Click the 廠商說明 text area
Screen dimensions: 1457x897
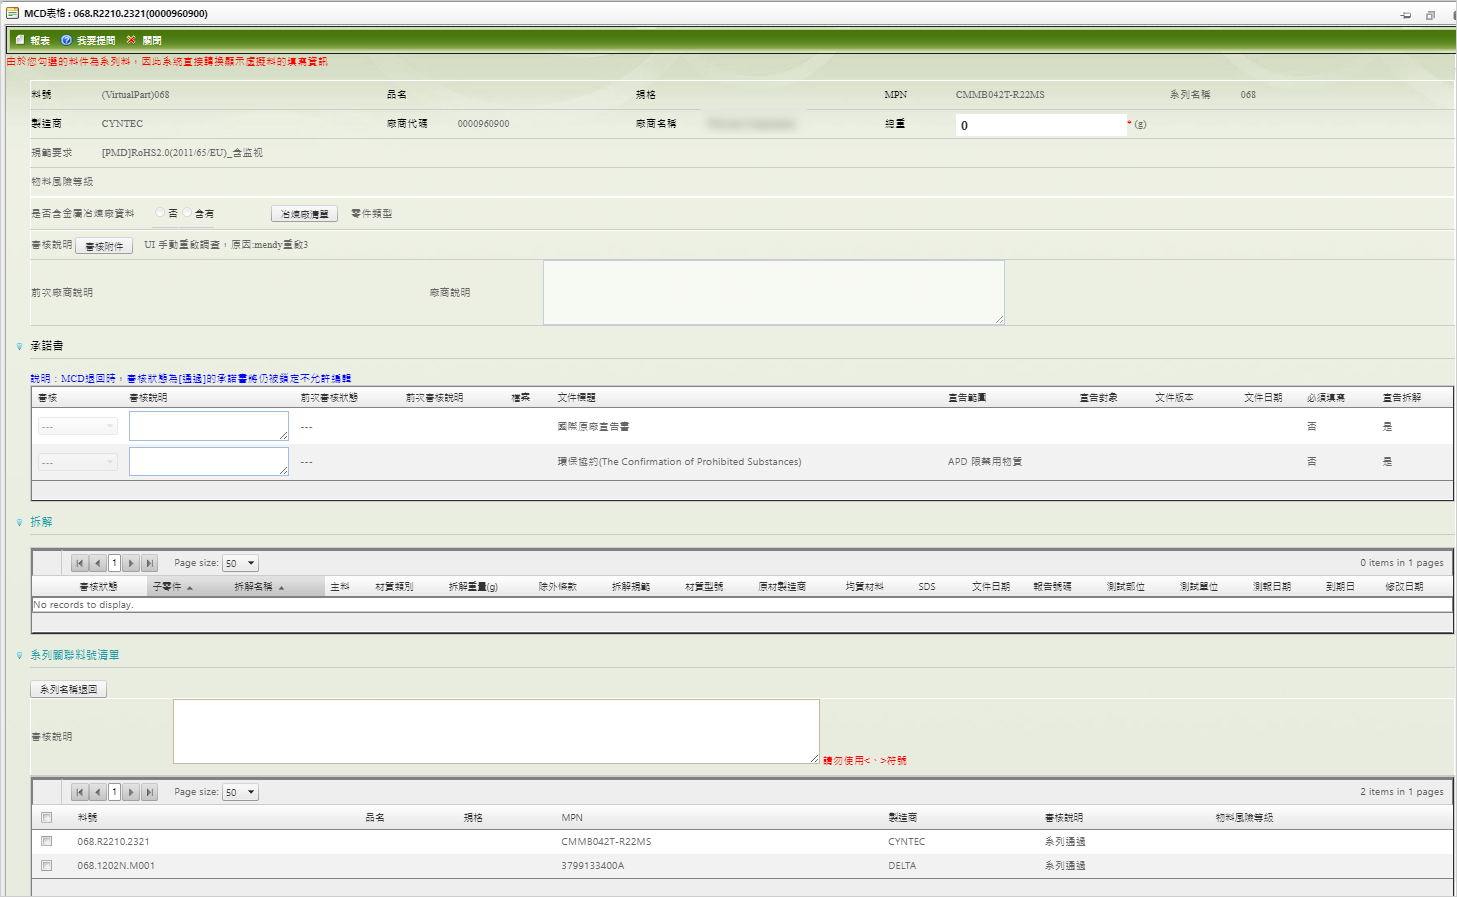pyautogui.click(x=773, y=292)
